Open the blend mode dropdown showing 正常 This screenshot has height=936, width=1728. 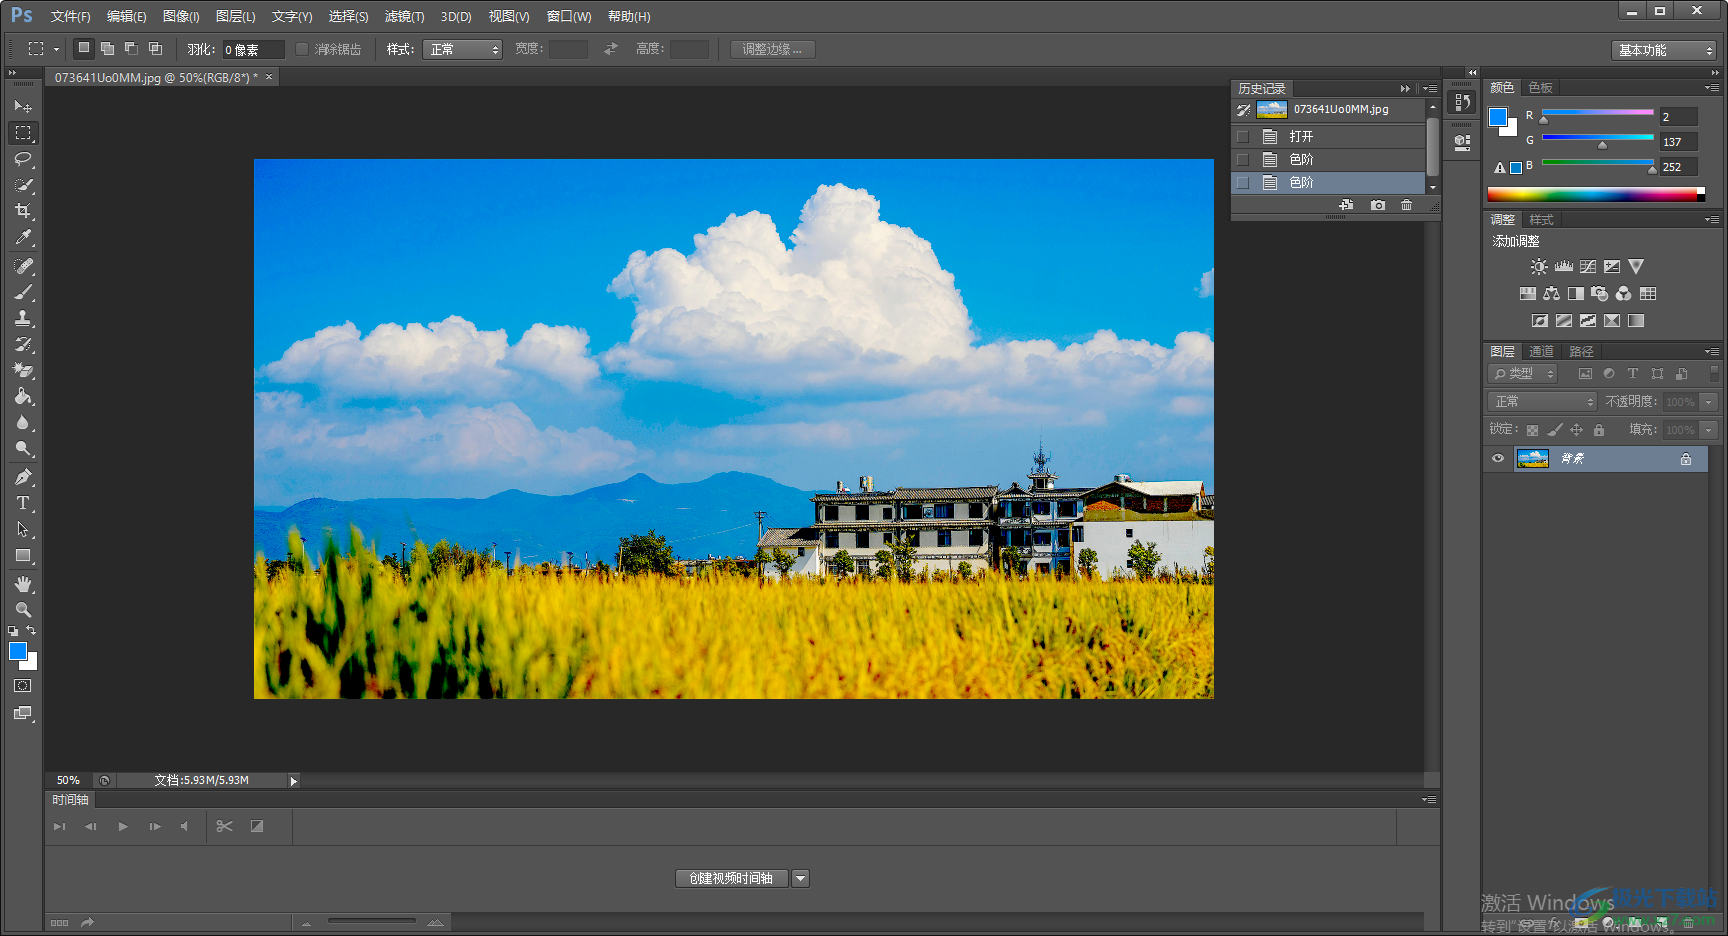pos(1540,401)
